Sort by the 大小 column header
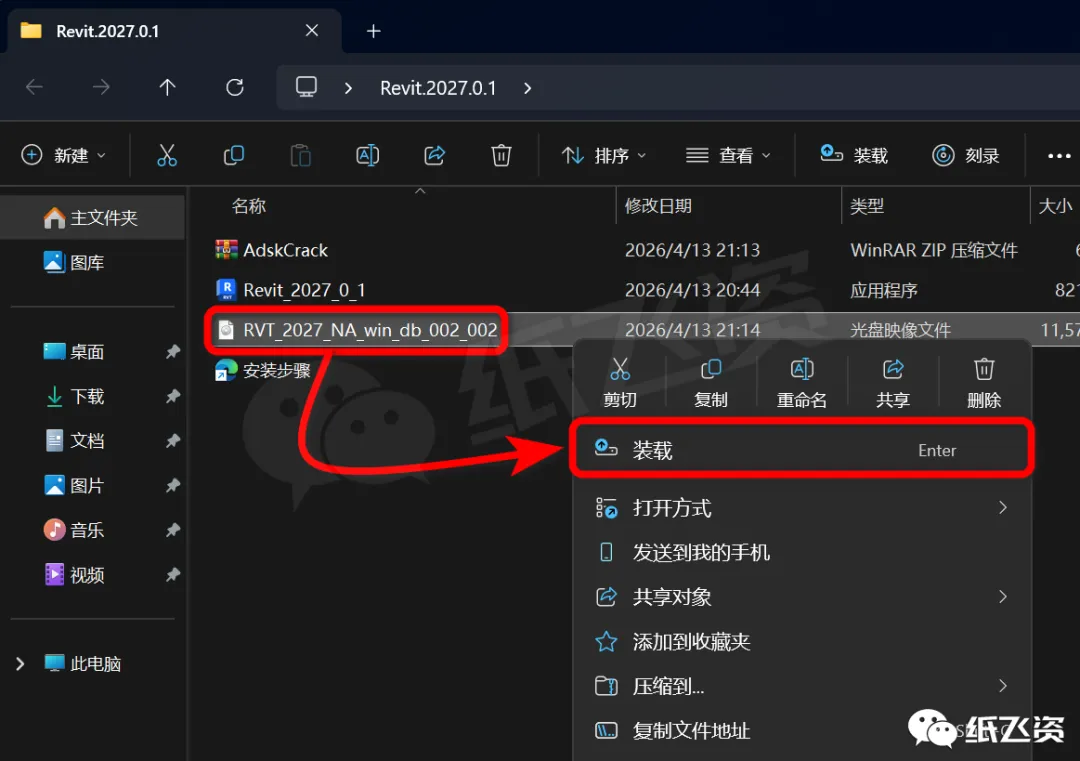Viewport: 1080px width, 761px height. pos(1055,206)
